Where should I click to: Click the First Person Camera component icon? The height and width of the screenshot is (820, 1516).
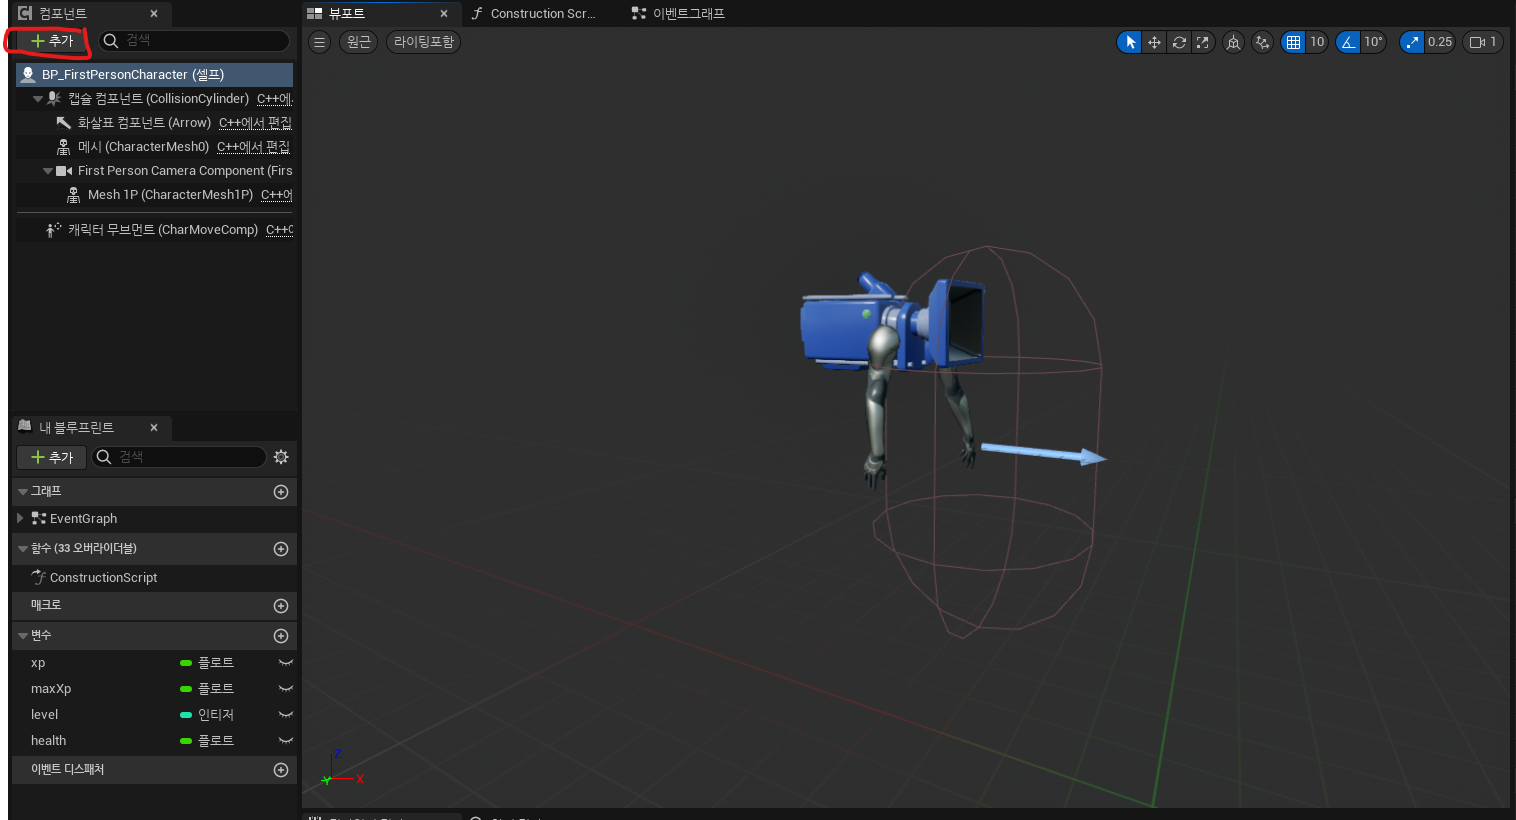pos(64,171)
